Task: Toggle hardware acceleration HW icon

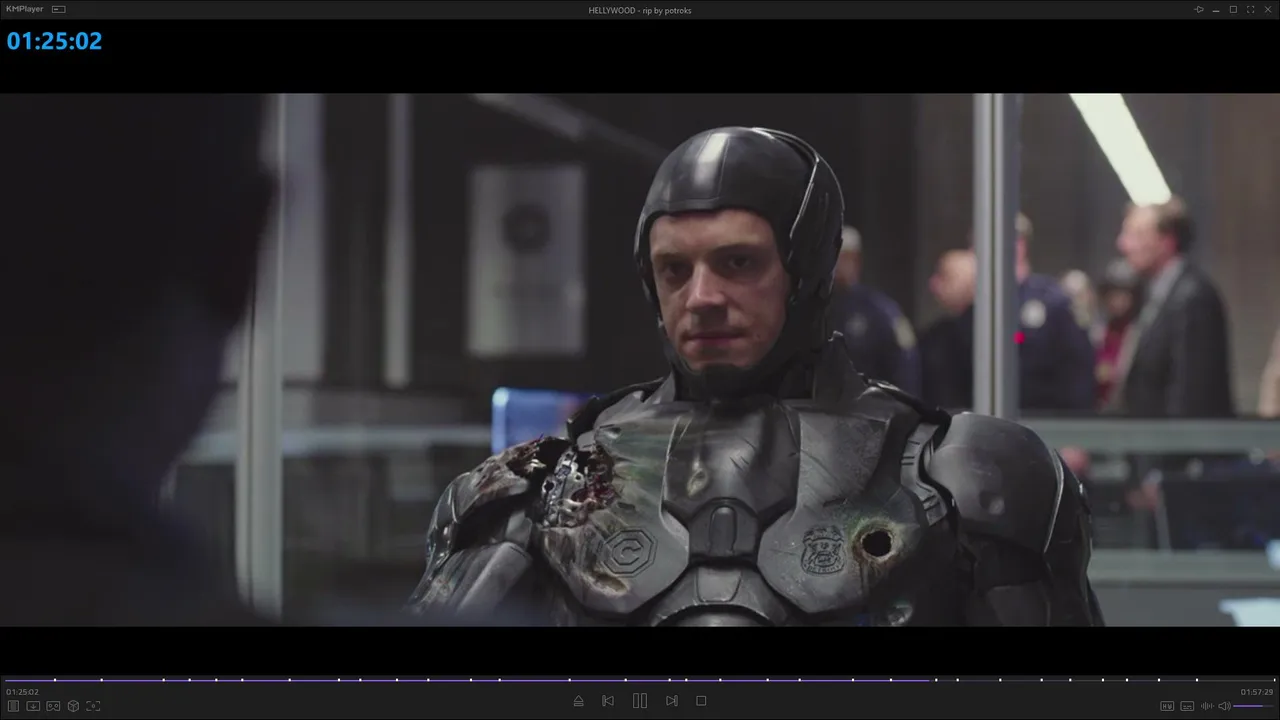Action: point(1167,706)
